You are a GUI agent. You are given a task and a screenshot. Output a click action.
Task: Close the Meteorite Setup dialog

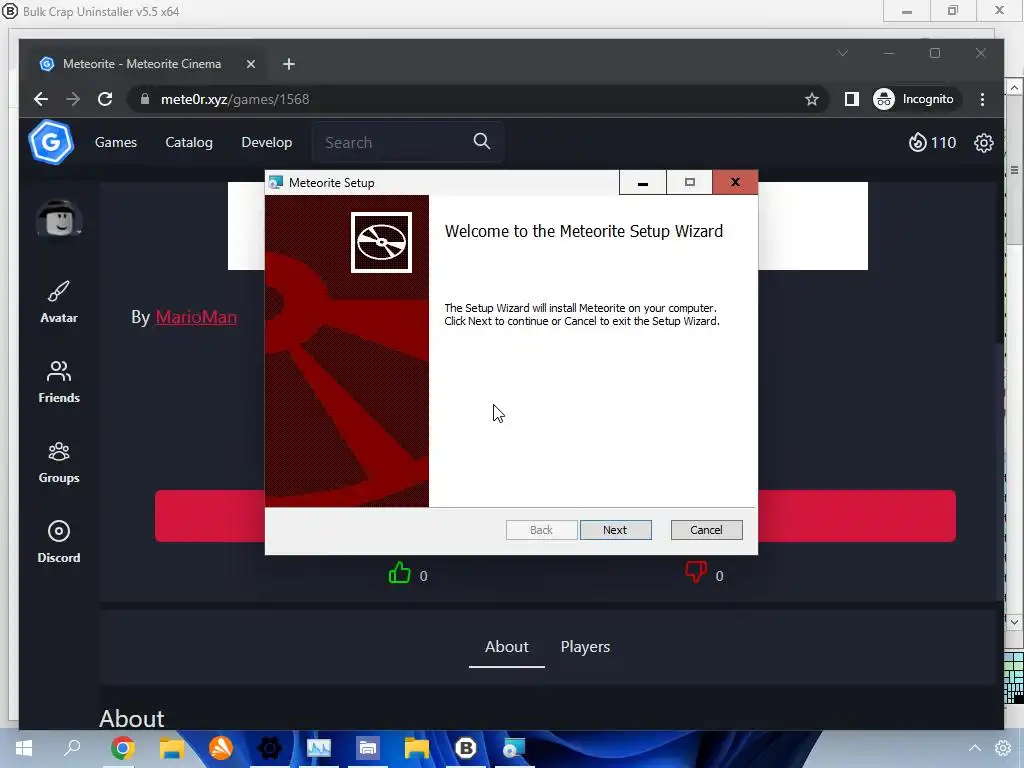[x=735, y=182]
